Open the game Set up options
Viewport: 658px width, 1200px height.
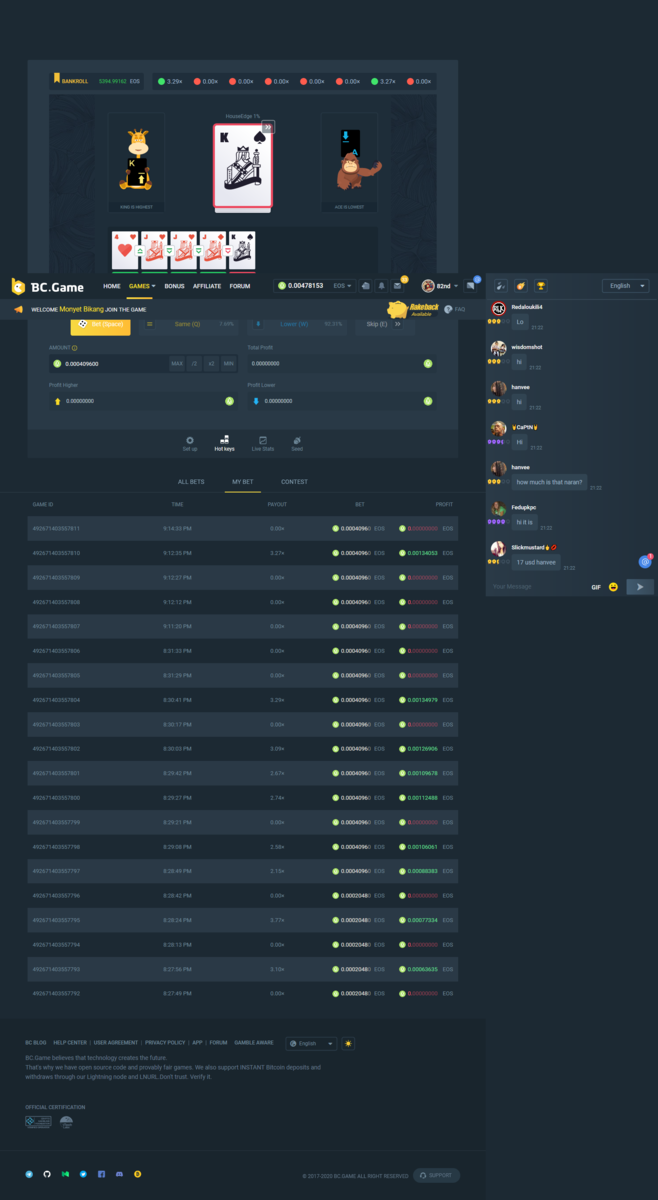point(190,443)
